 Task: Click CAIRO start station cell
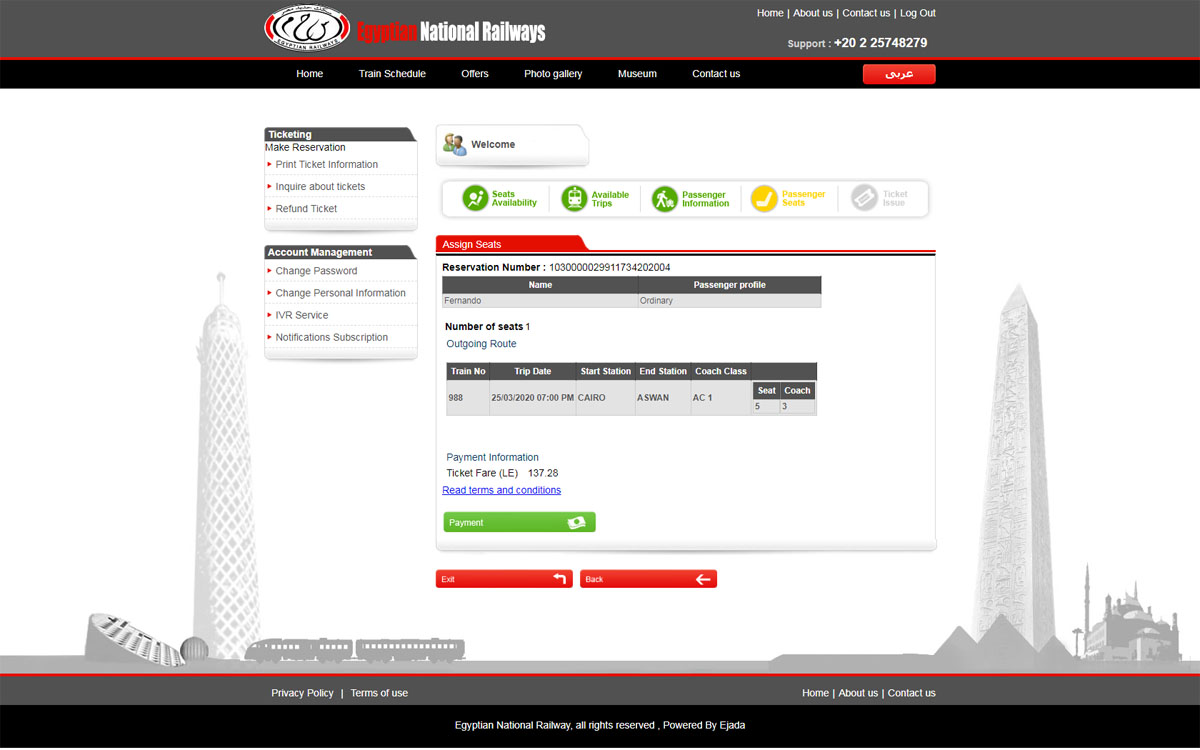(x=606, y=397)
